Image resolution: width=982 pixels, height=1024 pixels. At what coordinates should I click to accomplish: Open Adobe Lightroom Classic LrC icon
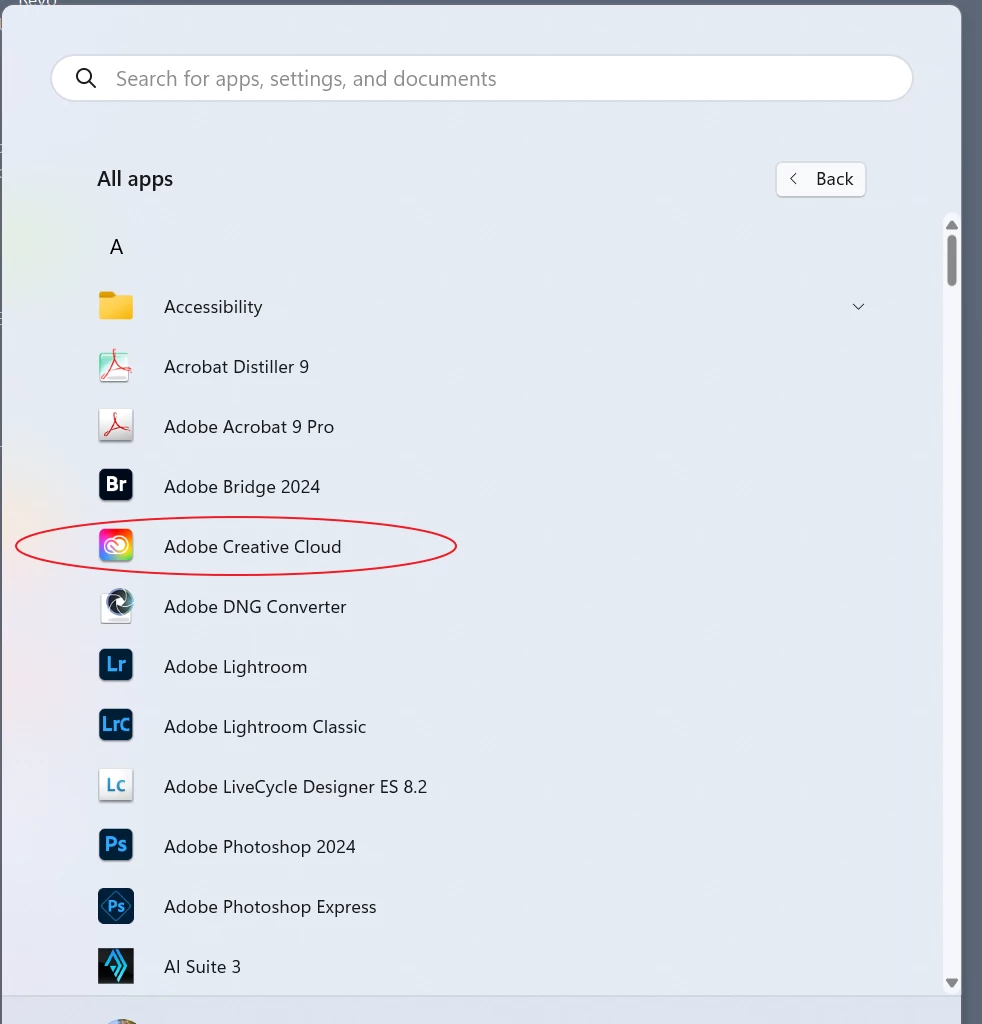[x=116, y=725]
